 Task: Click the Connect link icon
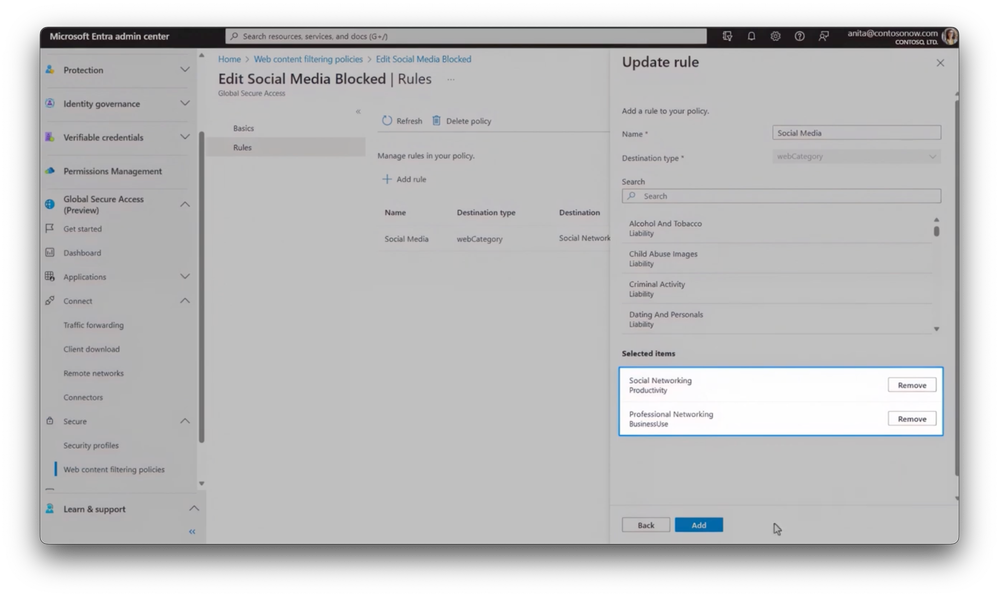point(50,301)
